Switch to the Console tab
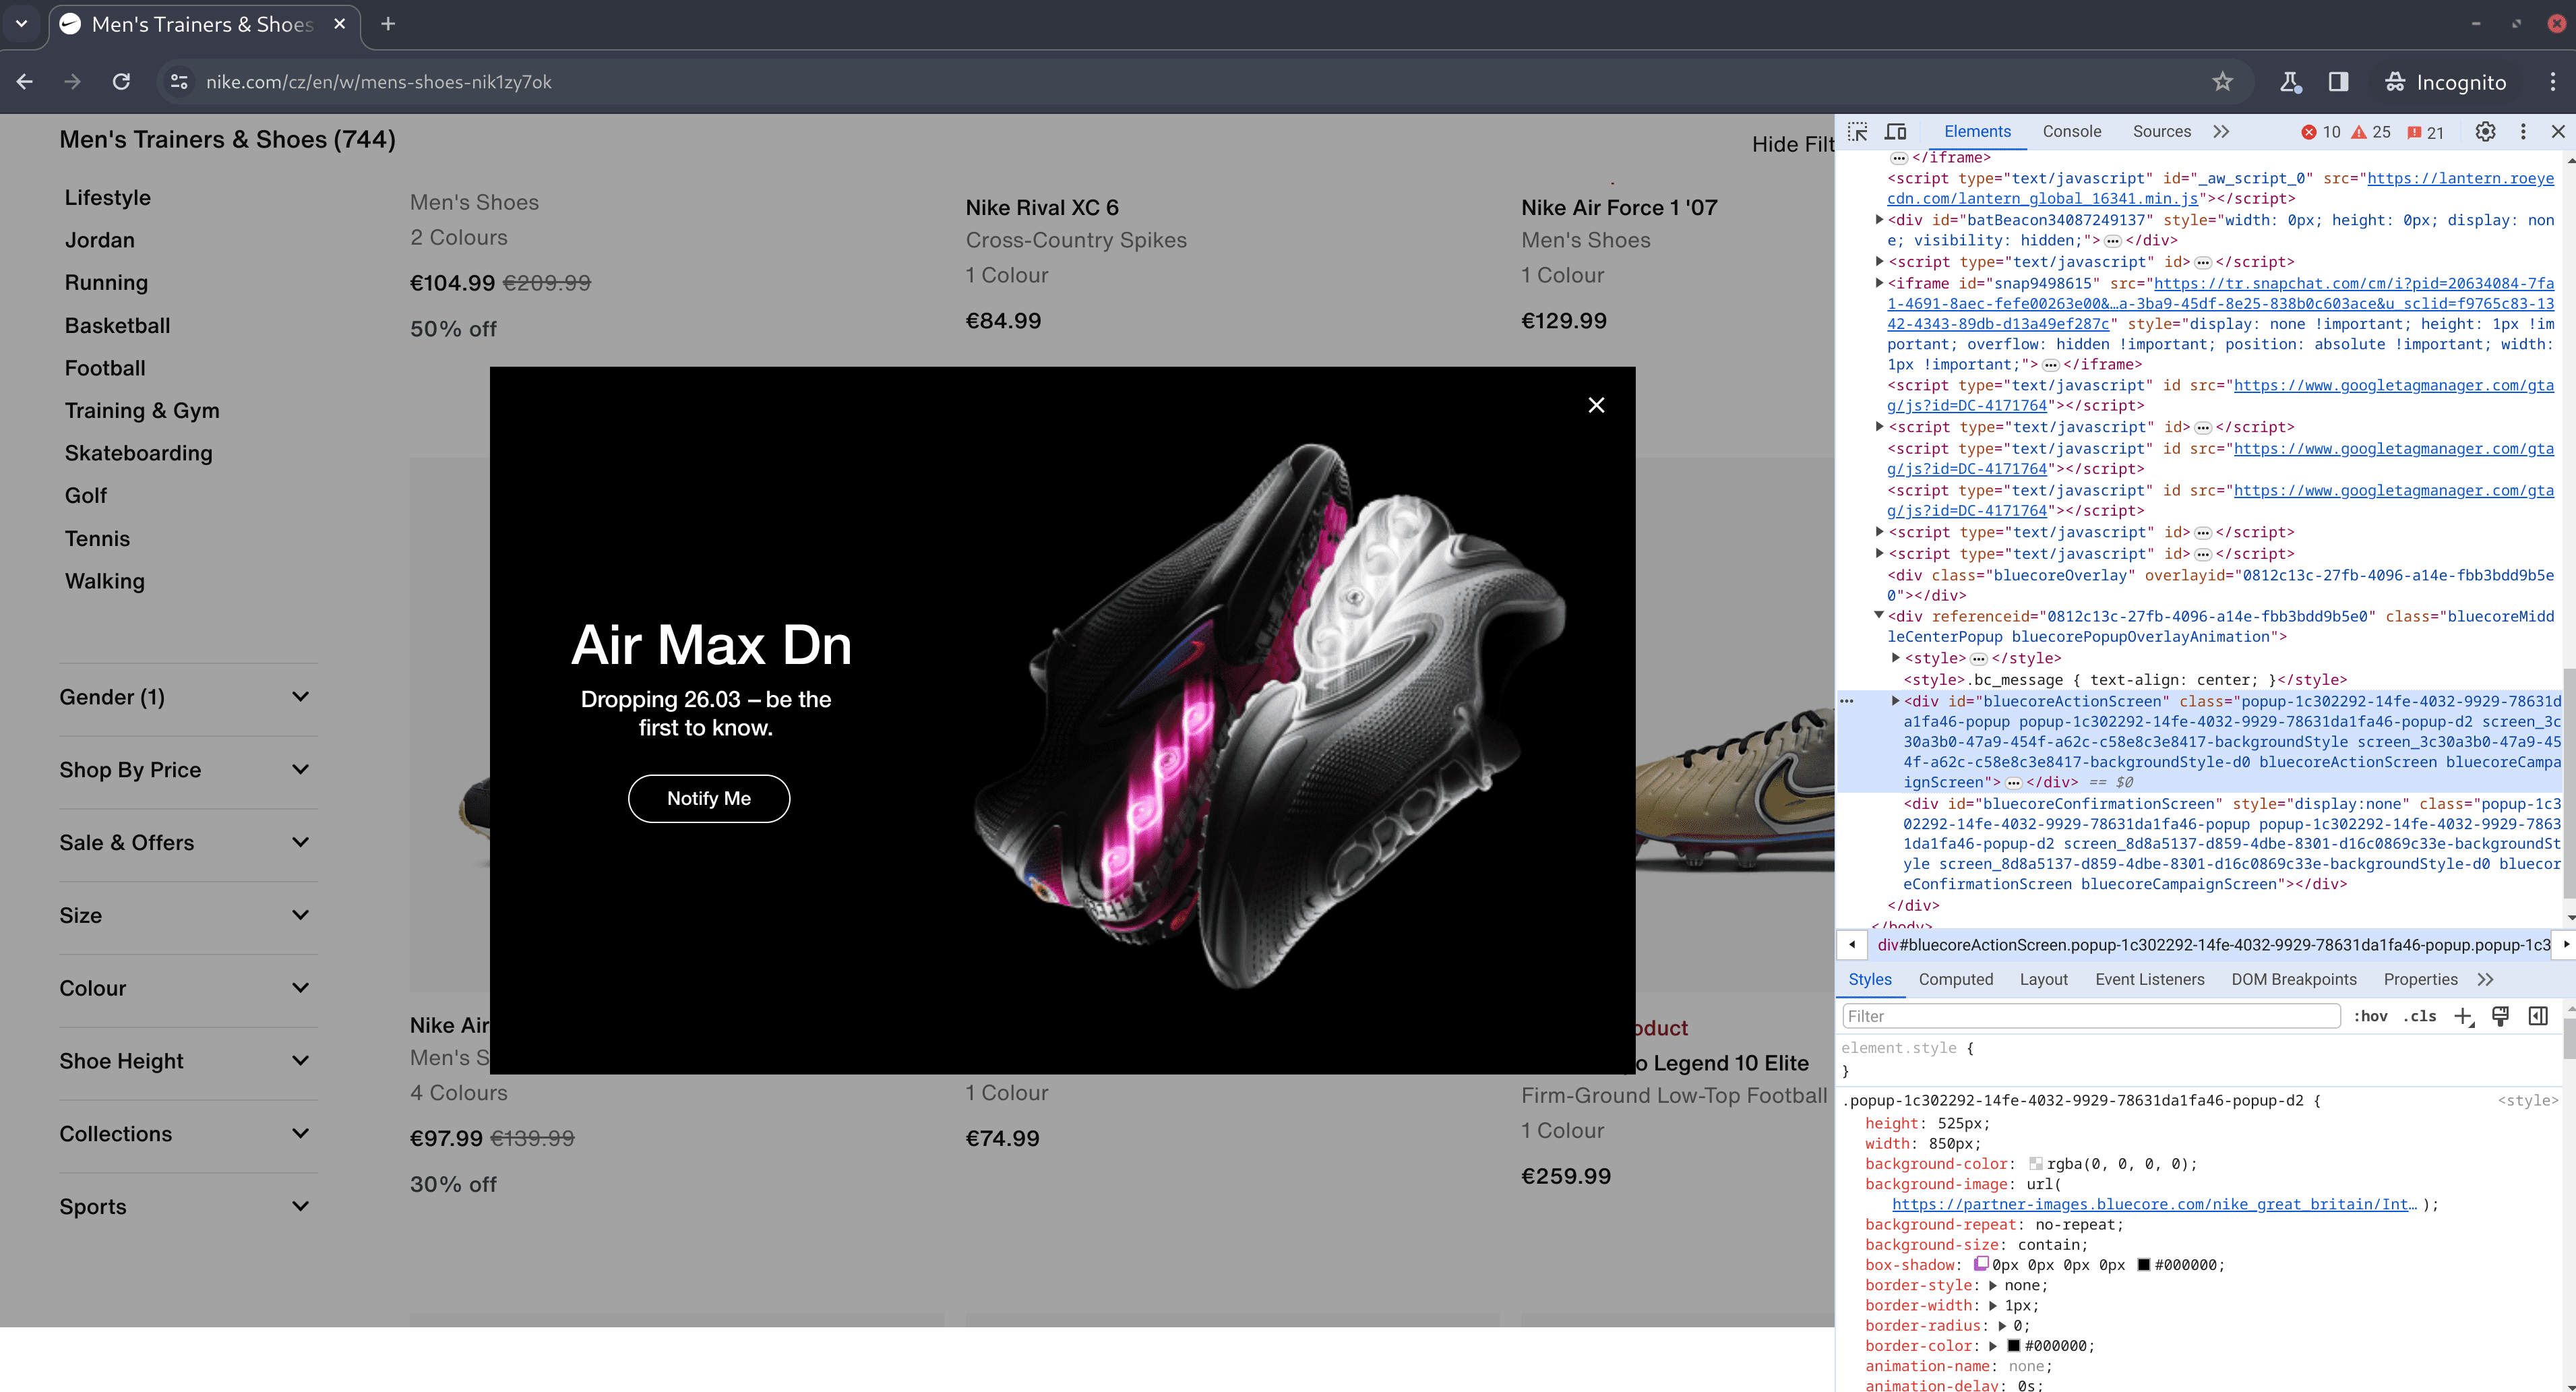This screenshot has width=2576, height=1392. [2071, 132]
